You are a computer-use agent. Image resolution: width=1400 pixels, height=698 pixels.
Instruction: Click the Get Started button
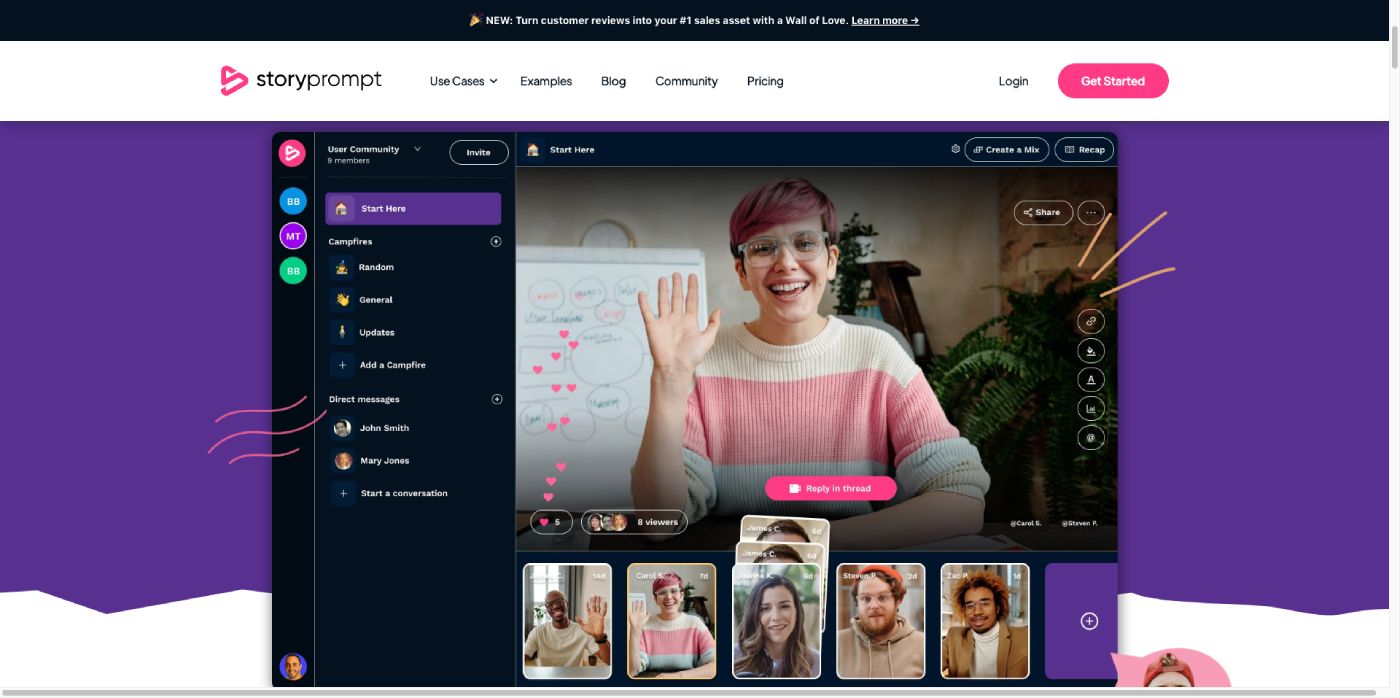pos(1112,81)
